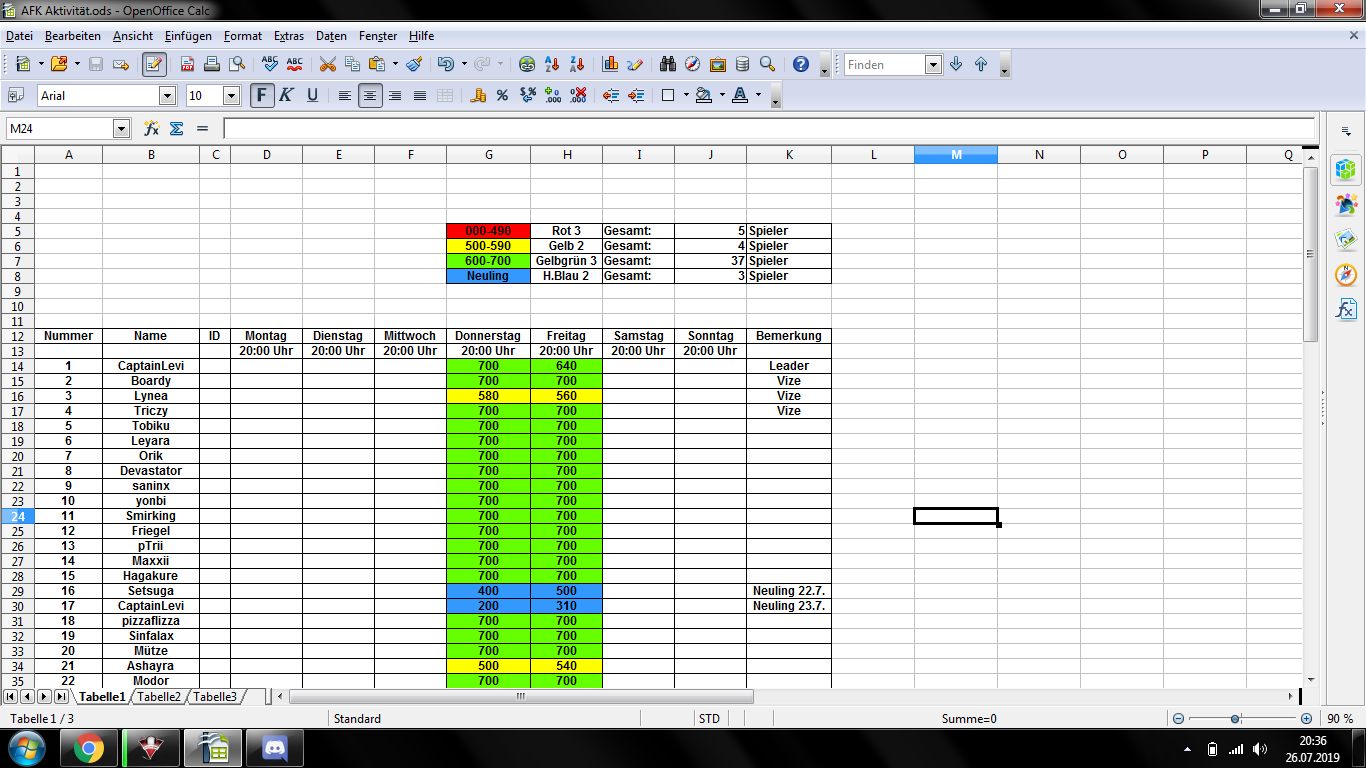1366x768 pixels.
Task: Set Justified alignment
Action: [x=420, y=95]
